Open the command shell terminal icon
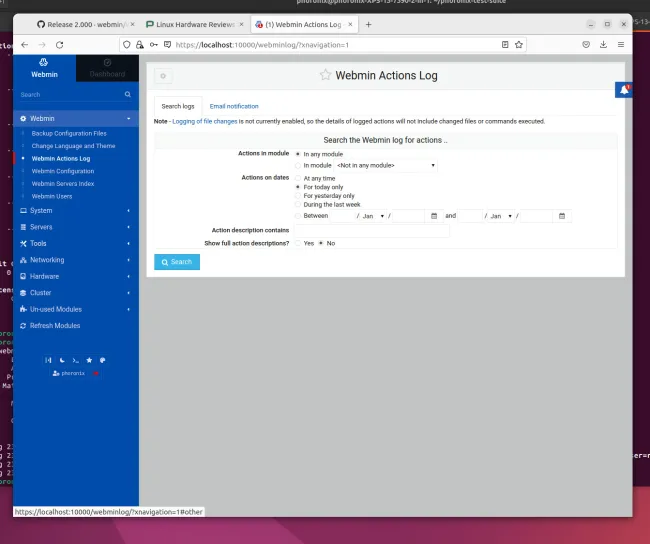 click(75, 360)
